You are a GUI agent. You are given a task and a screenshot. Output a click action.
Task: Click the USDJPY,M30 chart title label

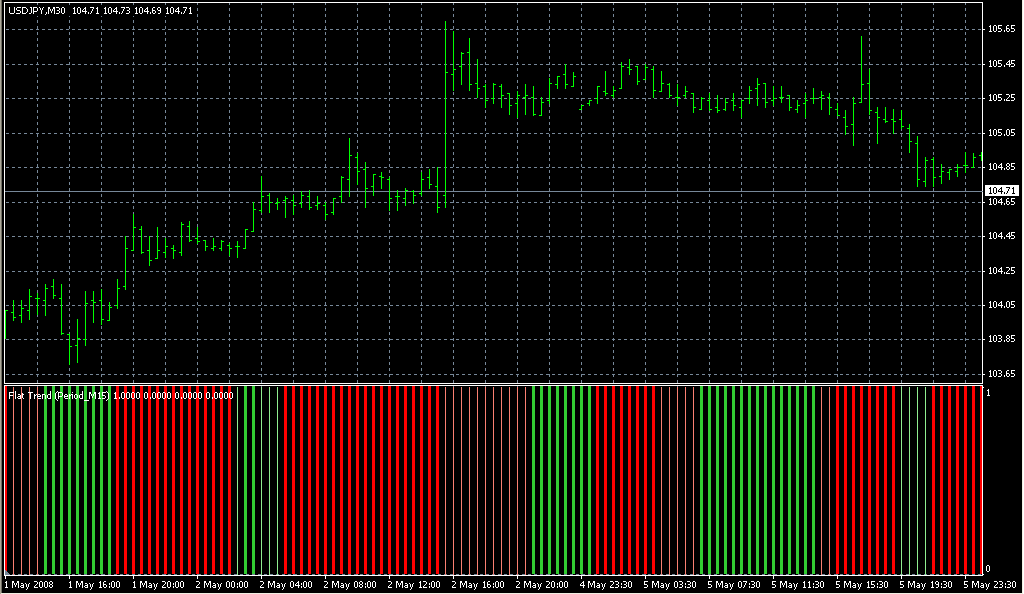(x=37, y=11)
